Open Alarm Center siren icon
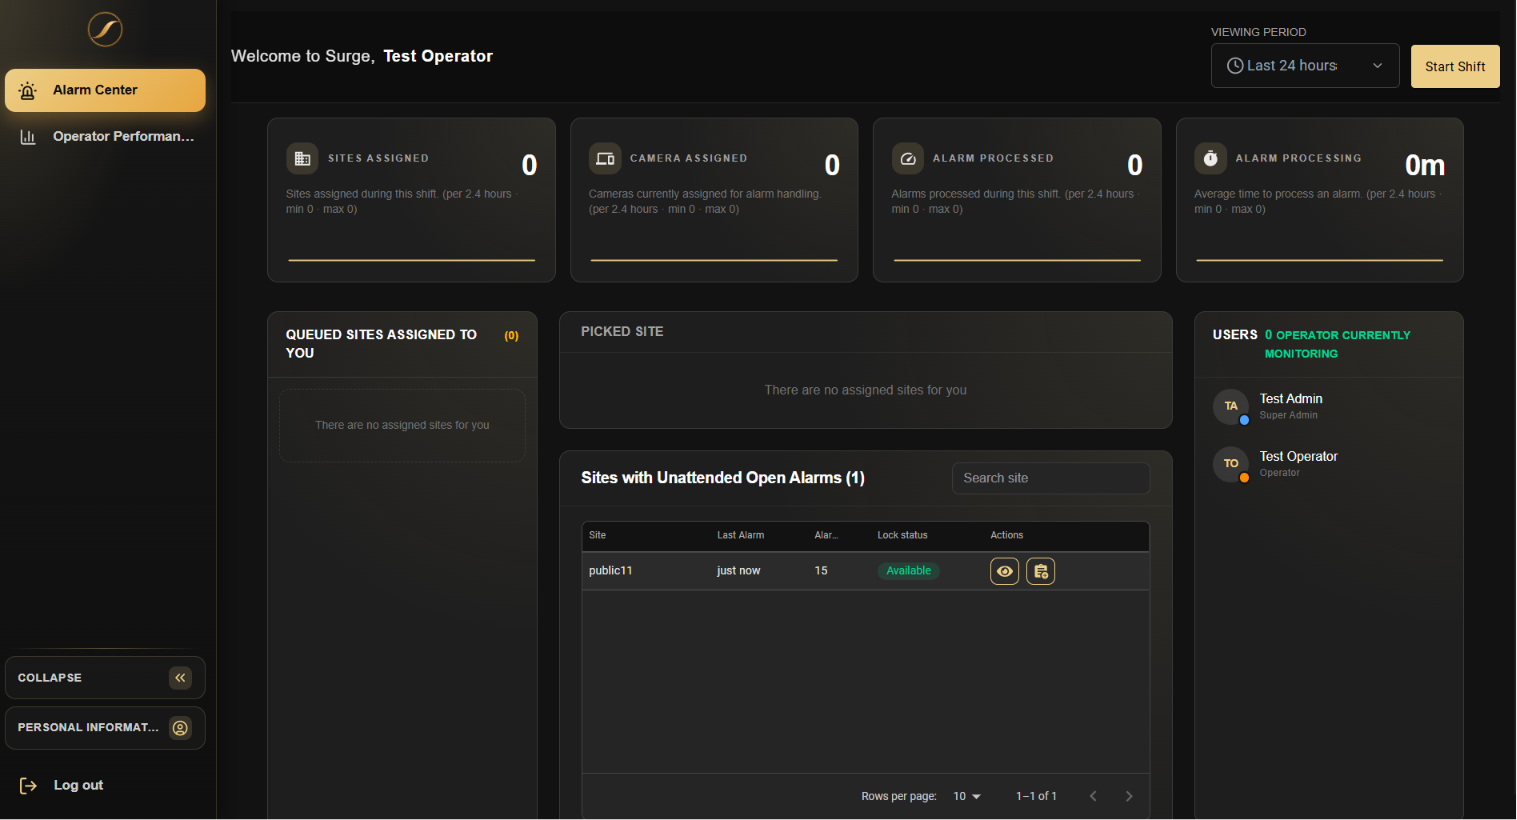Viewport: 1517px width, 820px height. click(x=28, y=90)
